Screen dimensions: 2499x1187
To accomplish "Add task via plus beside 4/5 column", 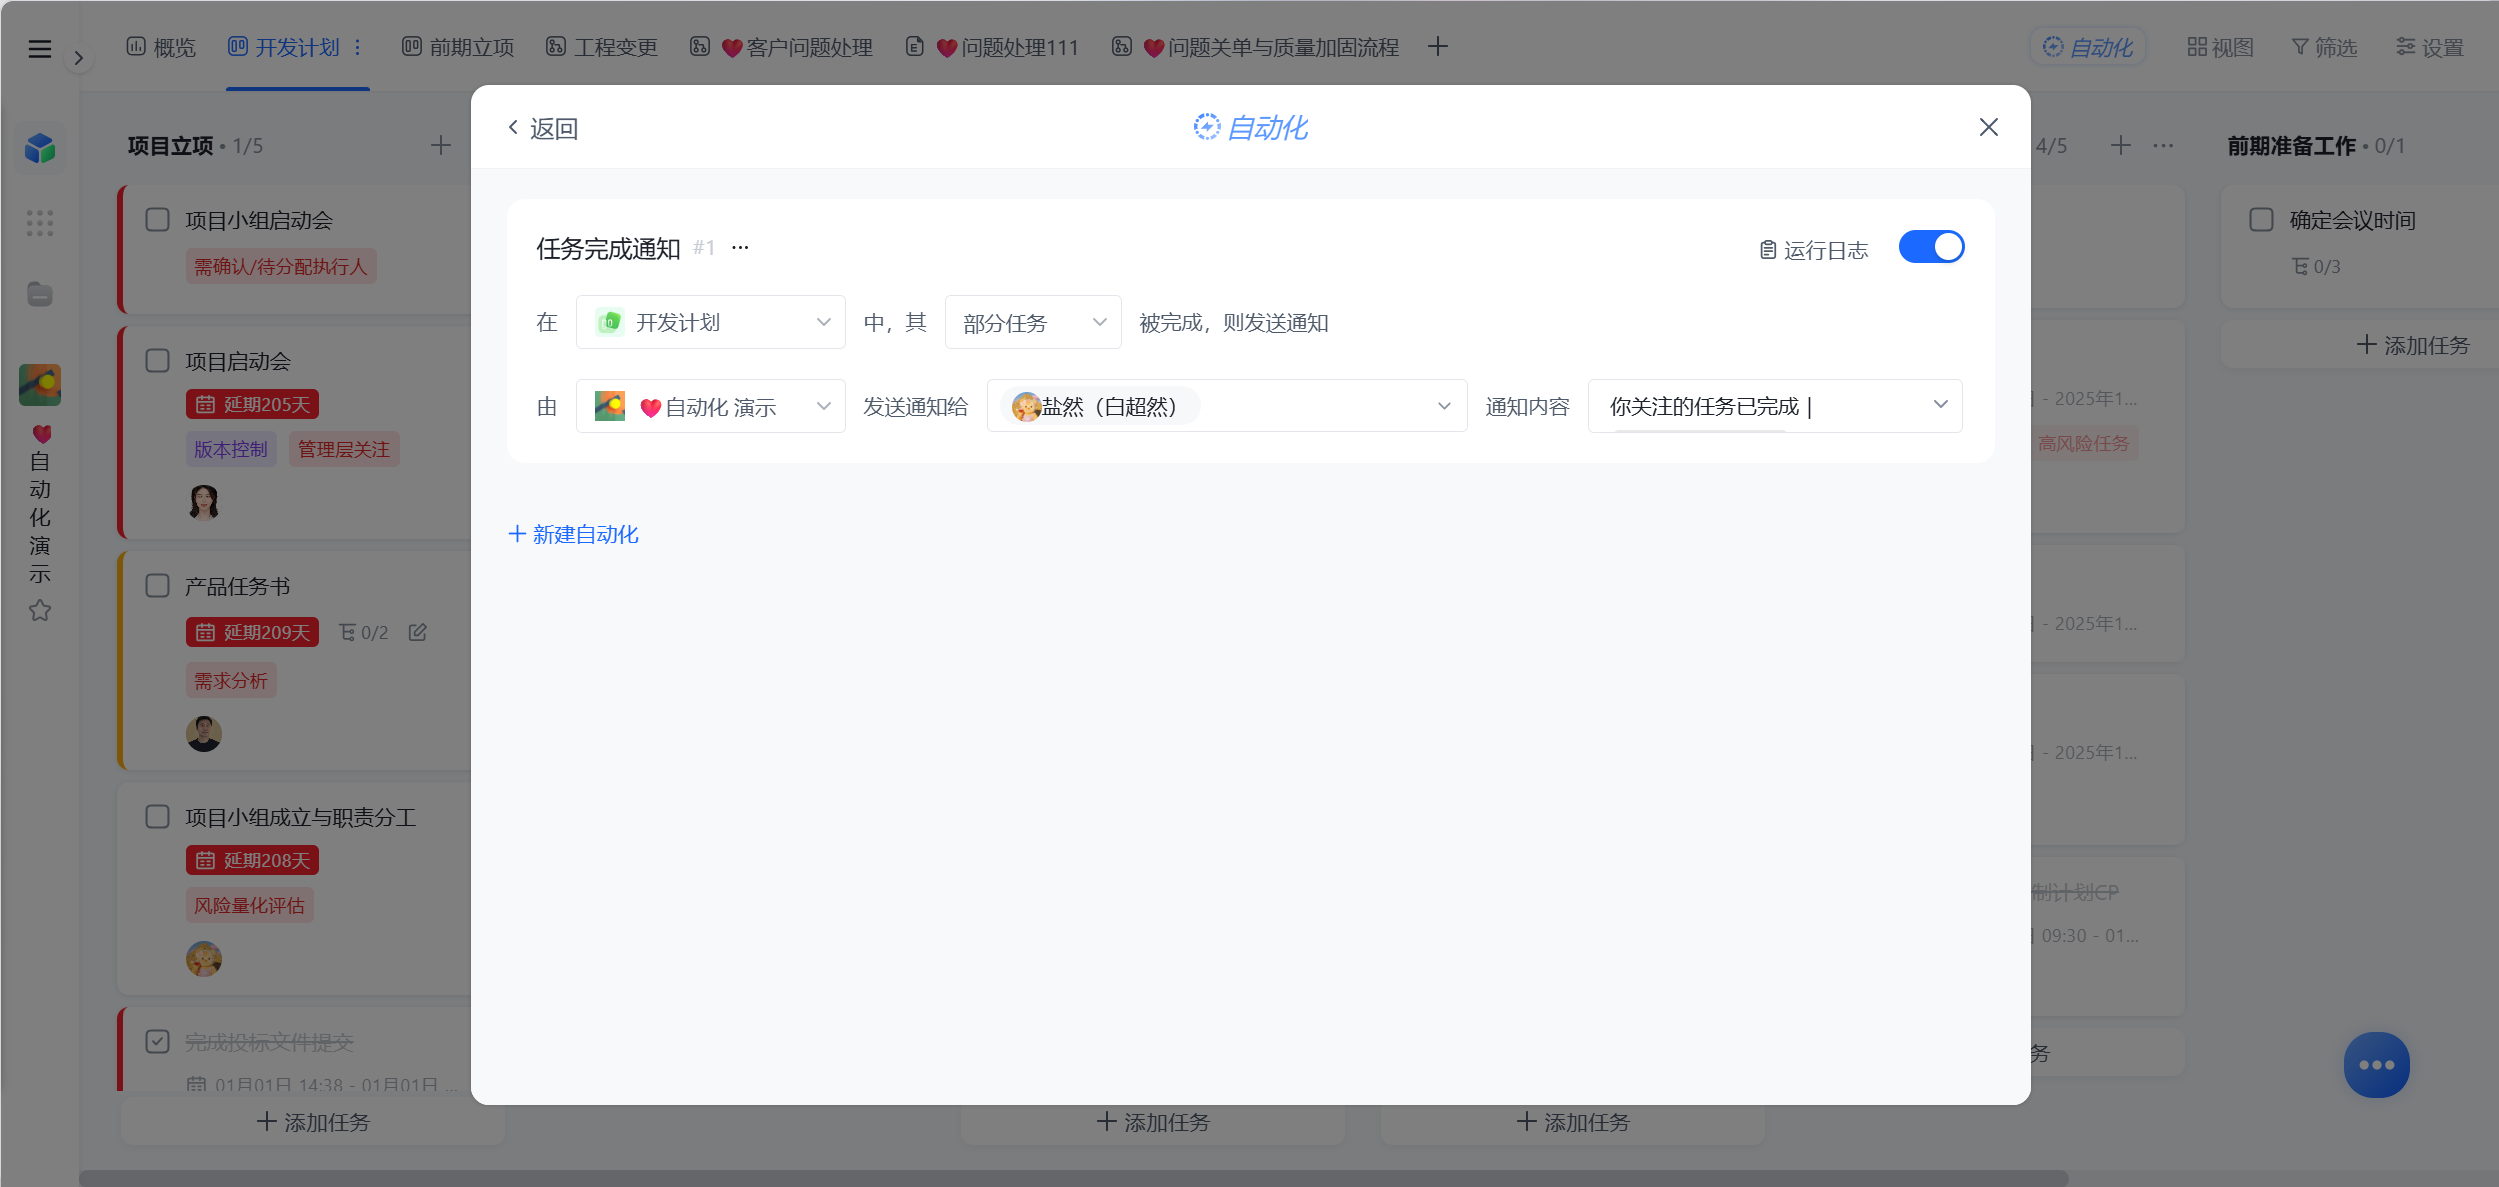I will point(2120,145).
